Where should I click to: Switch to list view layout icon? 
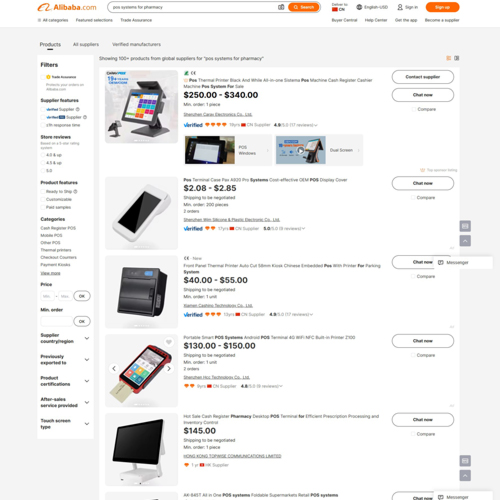tap(449, 58)
